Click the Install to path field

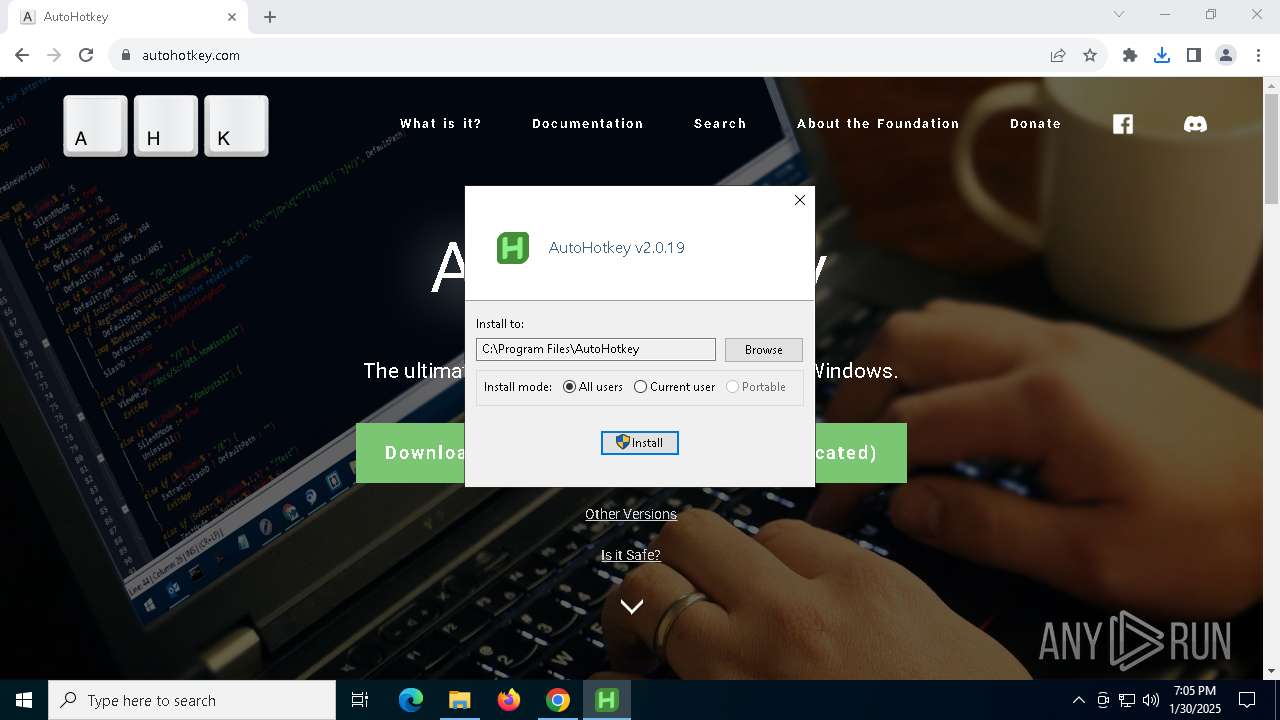(x=596, y=349)
